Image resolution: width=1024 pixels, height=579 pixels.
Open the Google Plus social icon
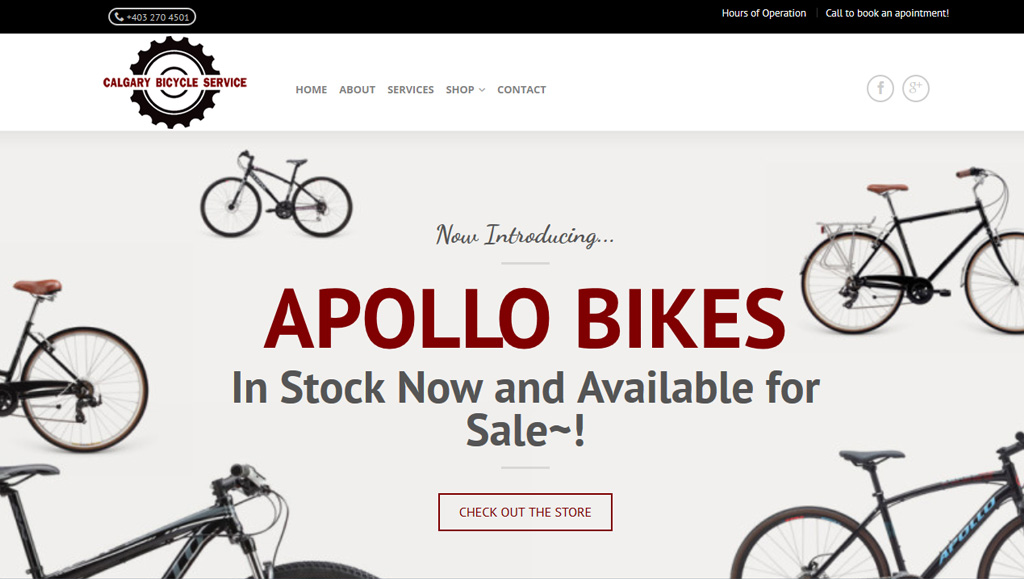coord(916,88)
